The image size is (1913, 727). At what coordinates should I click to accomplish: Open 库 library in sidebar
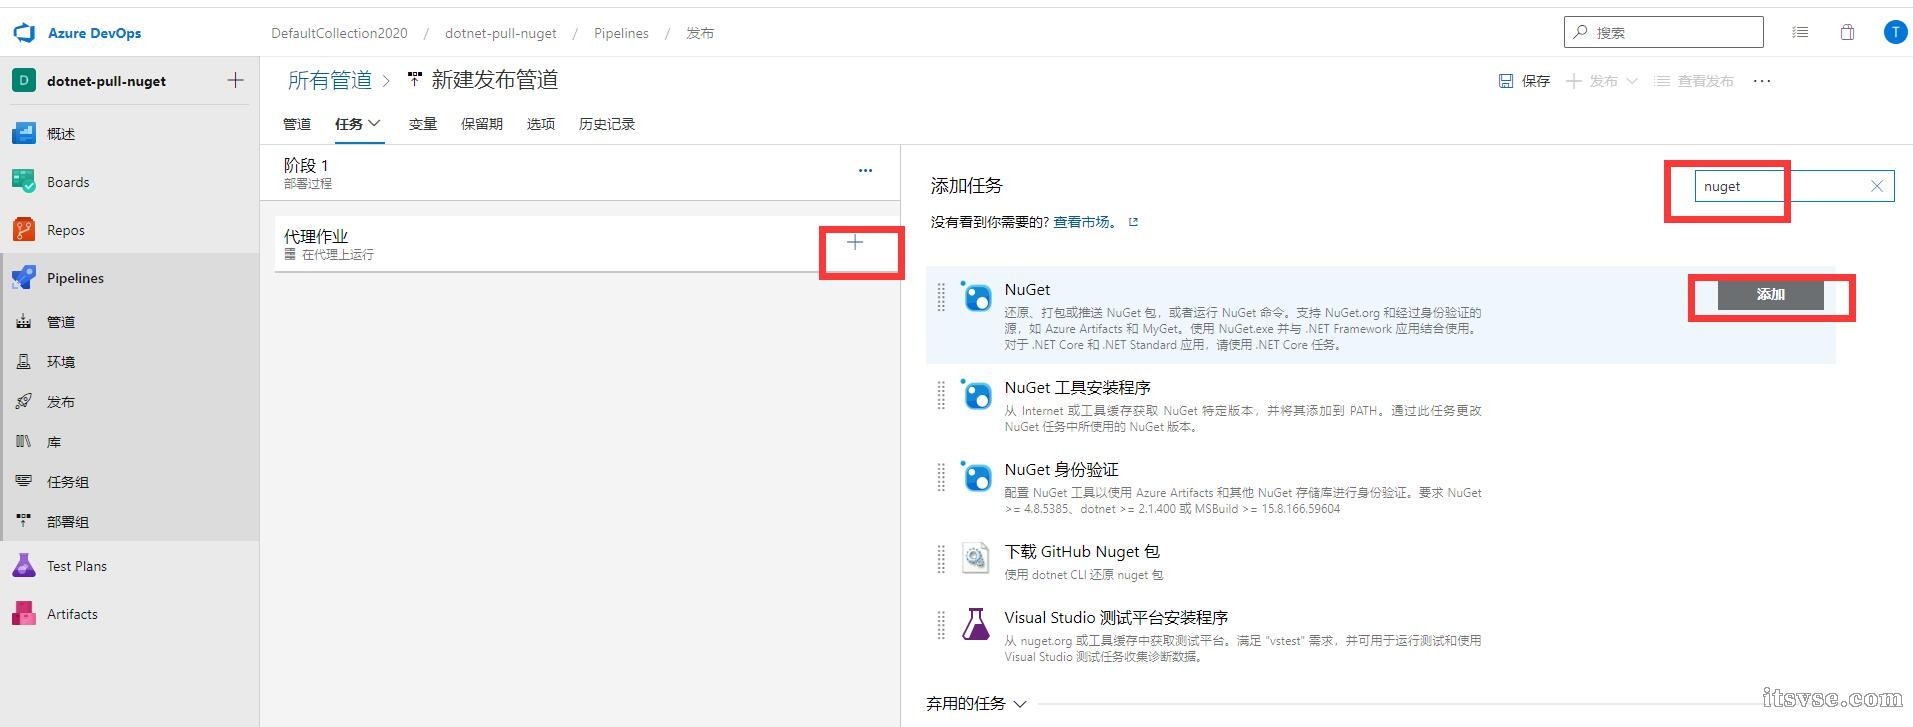click(54, 442)
